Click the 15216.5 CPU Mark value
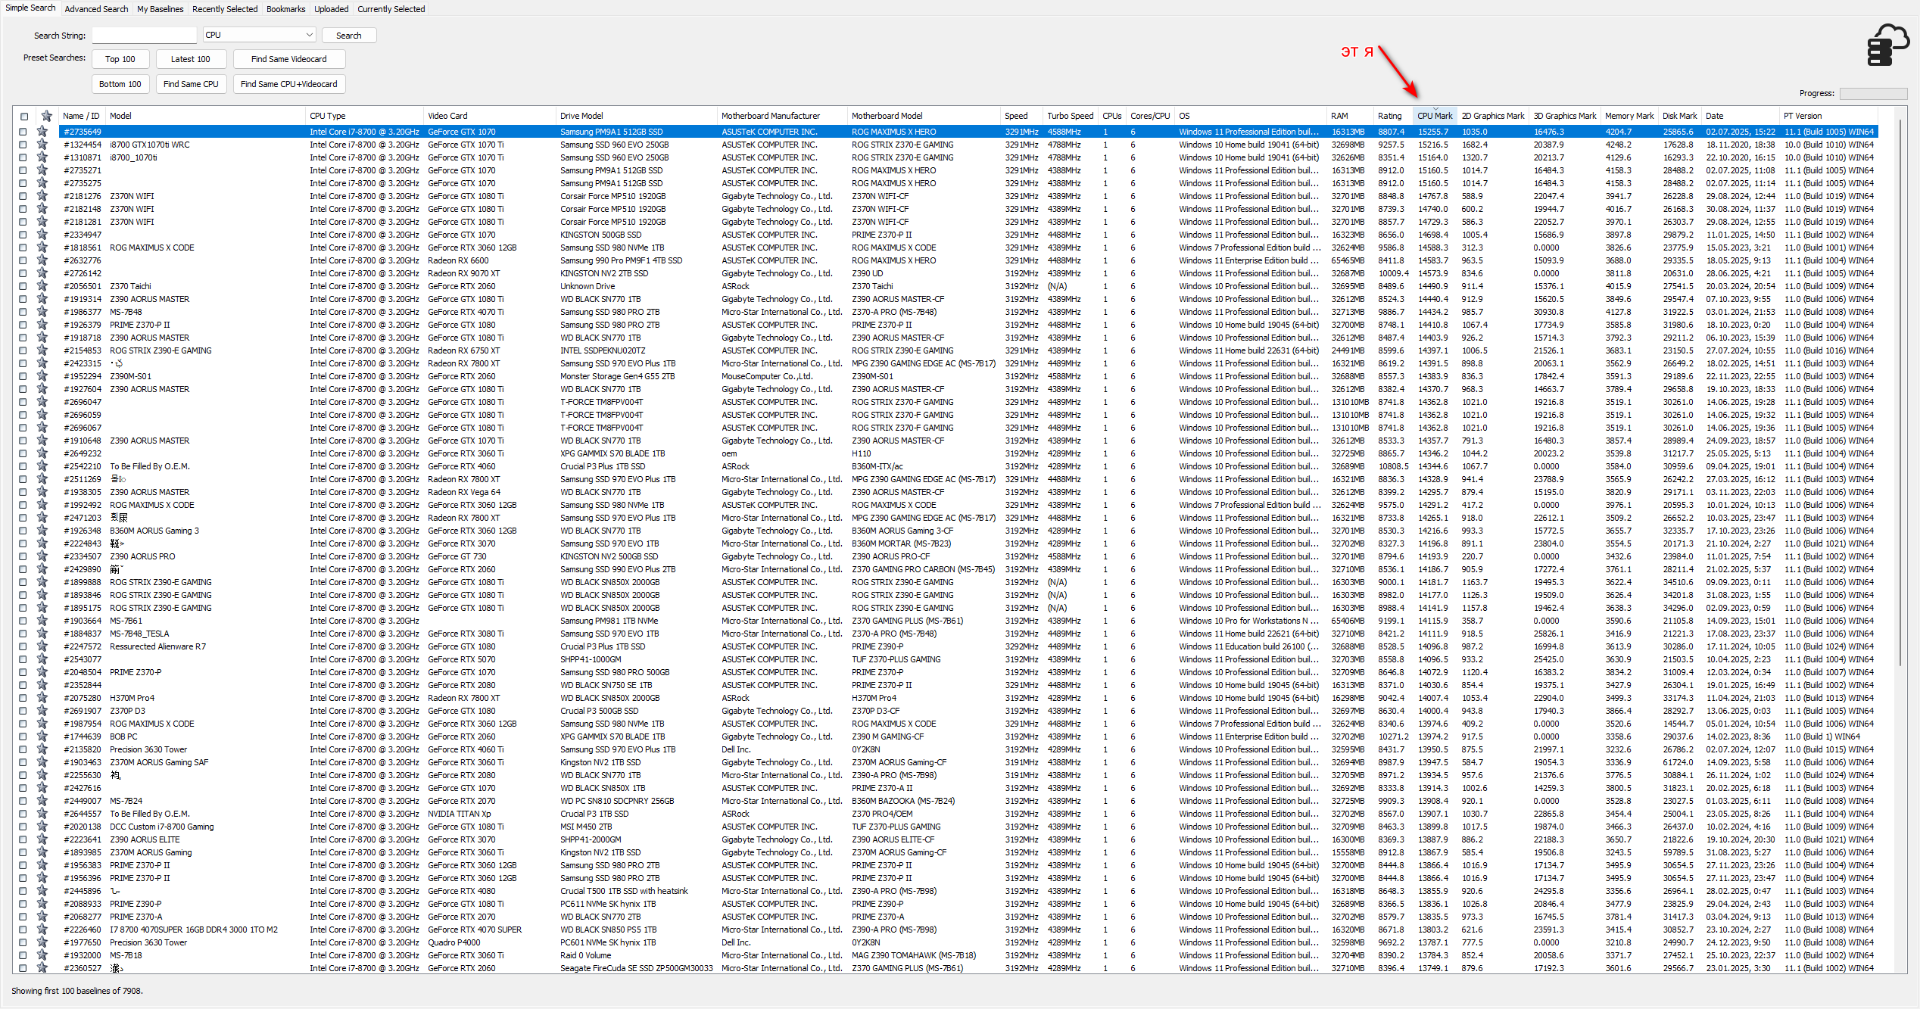1920x1009 pixels. point(1432,145)
